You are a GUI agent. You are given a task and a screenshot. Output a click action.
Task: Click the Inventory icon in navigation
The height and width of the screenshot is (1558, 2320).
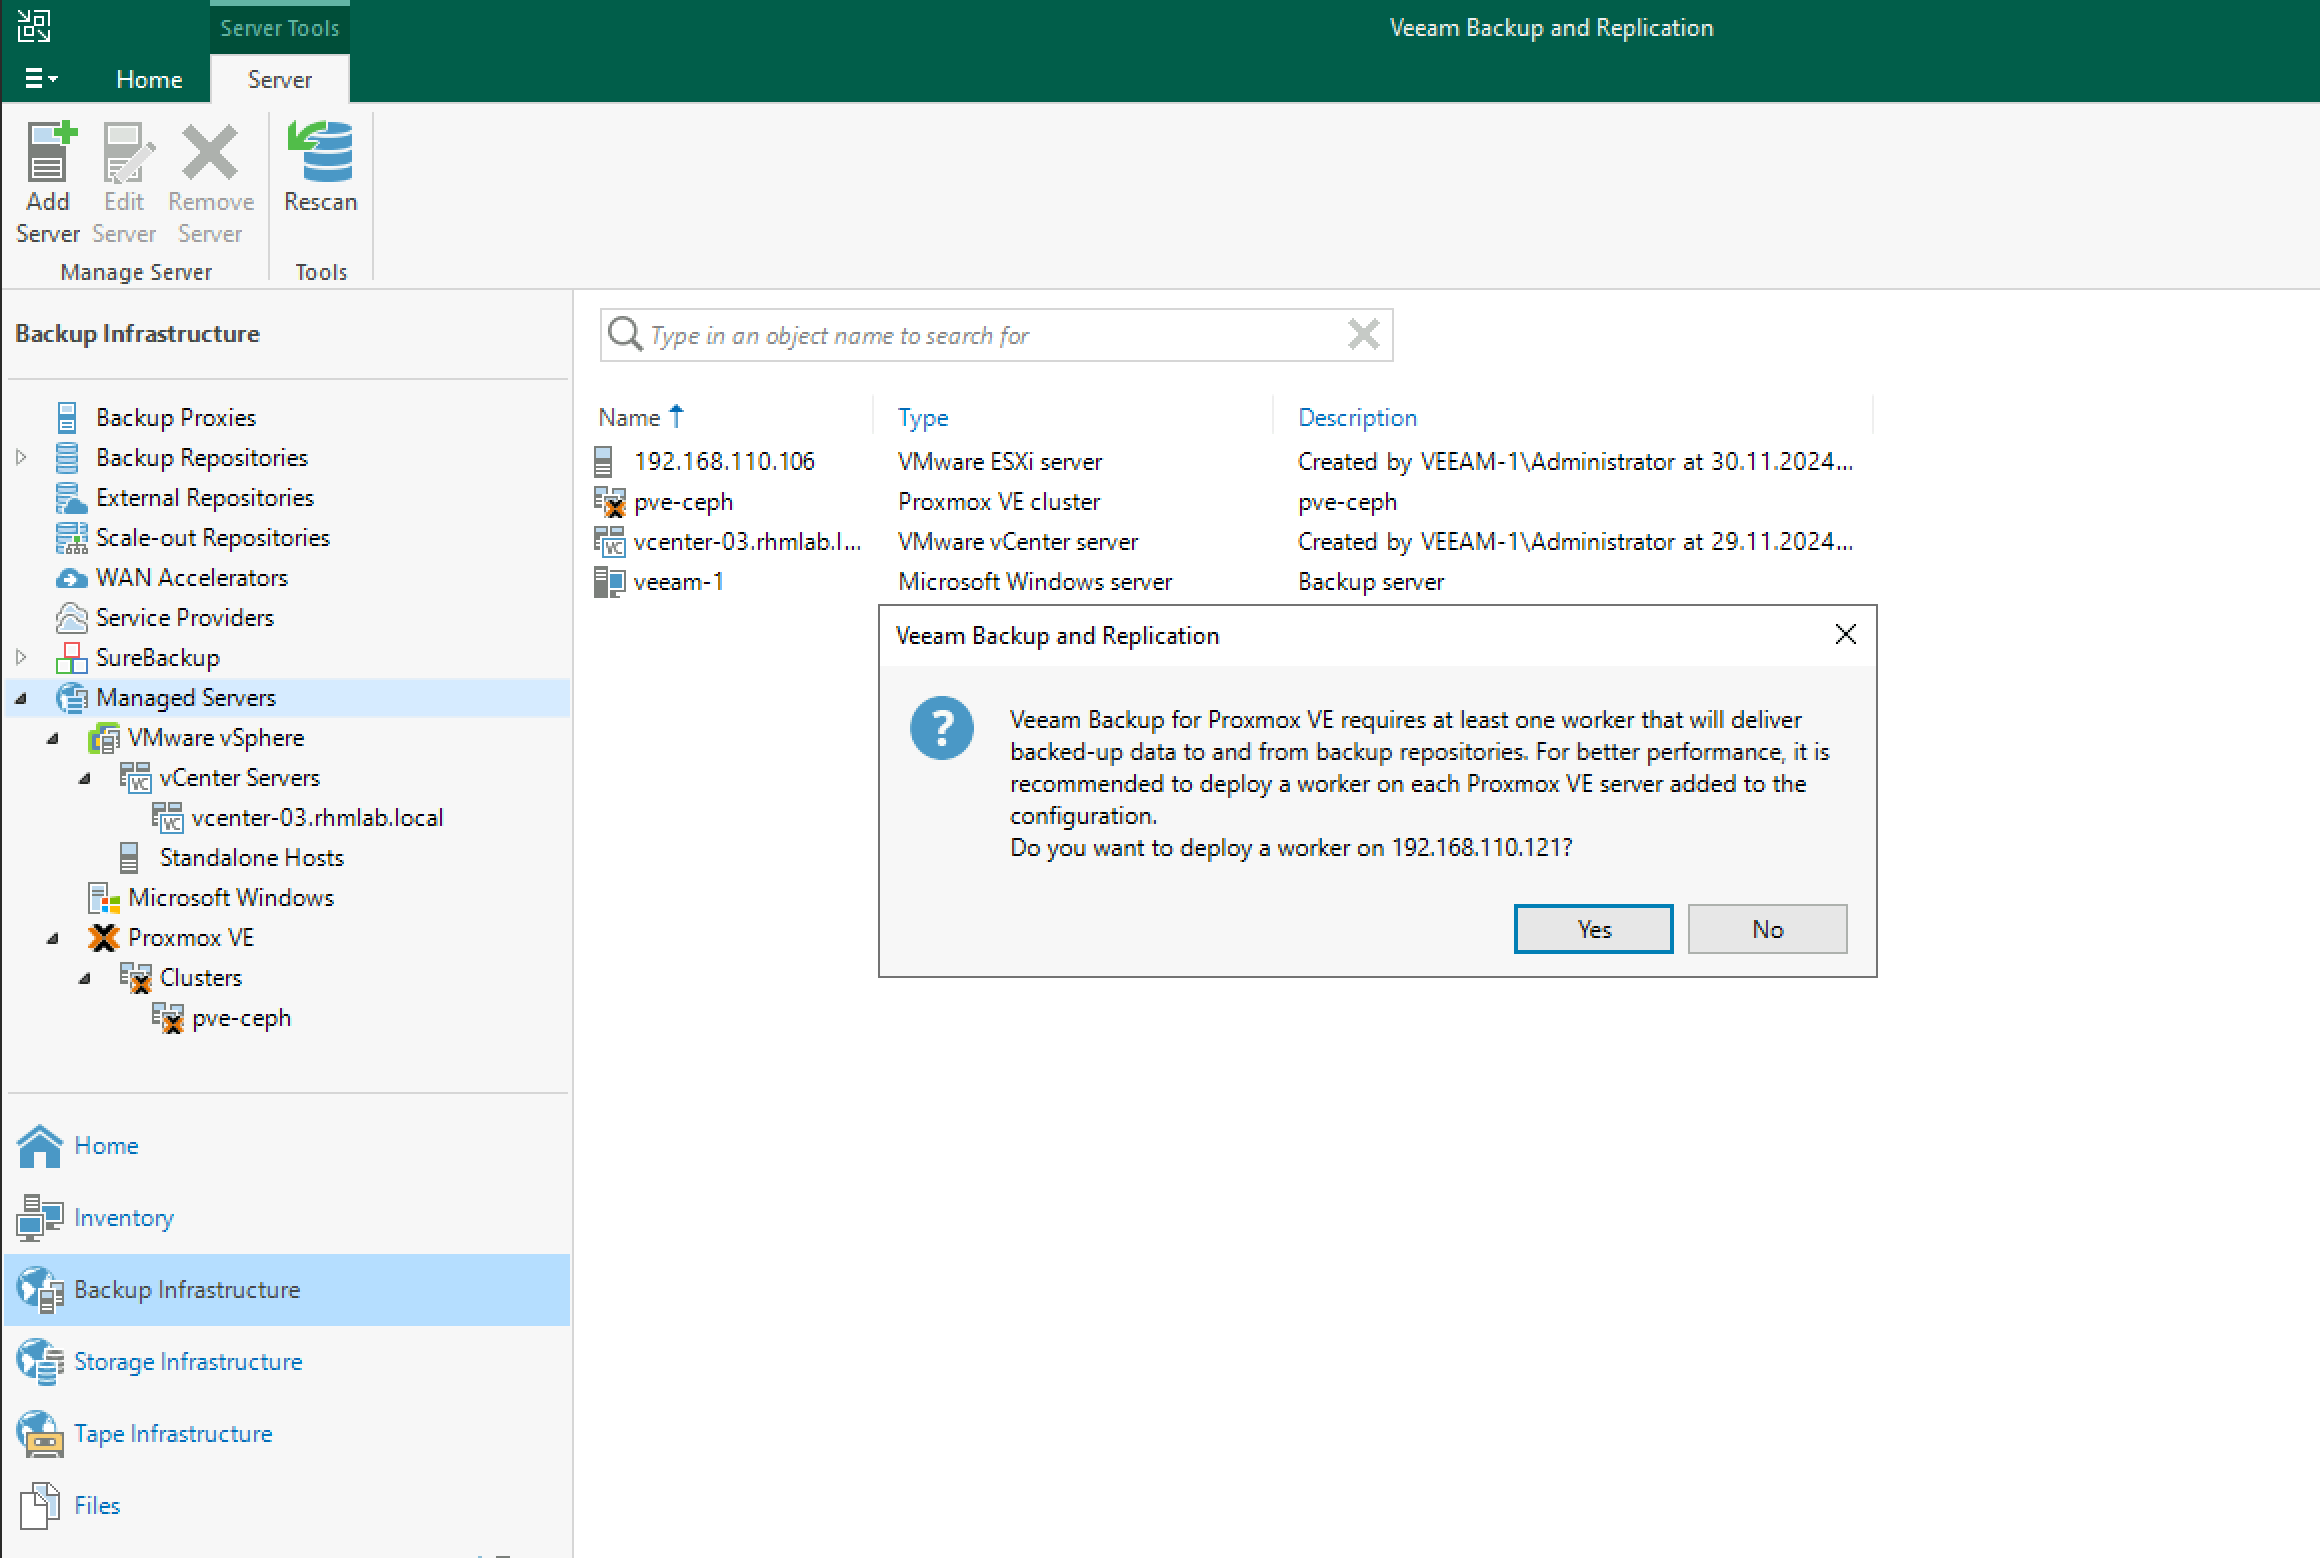pos(40,1218)
